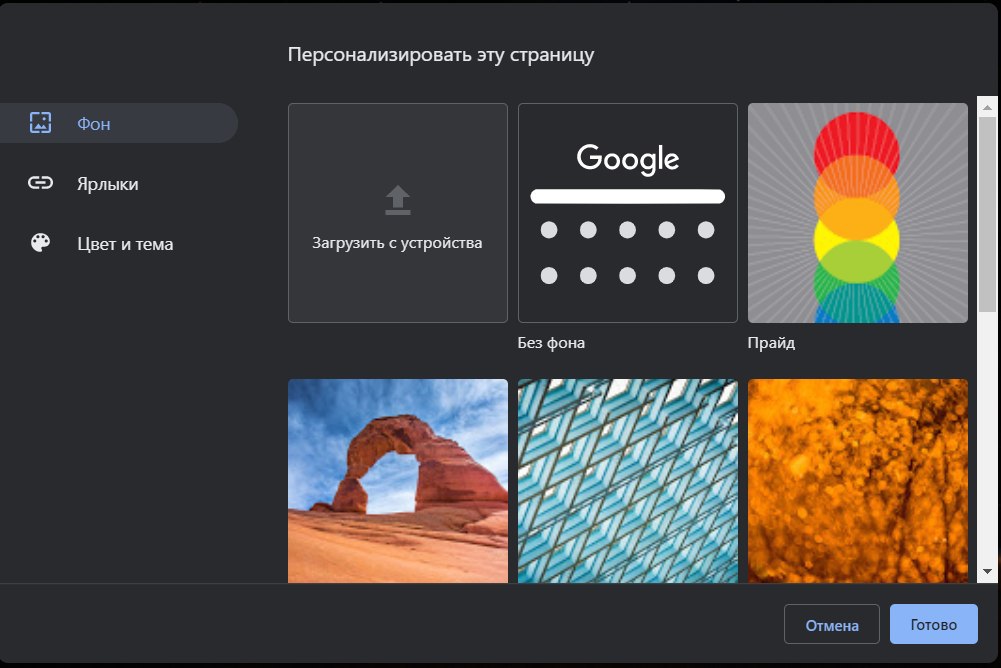The width and height of the screenshot is (1001, 668).
Task: Select the Без фона thumbnail
Action: pos(628,213)
